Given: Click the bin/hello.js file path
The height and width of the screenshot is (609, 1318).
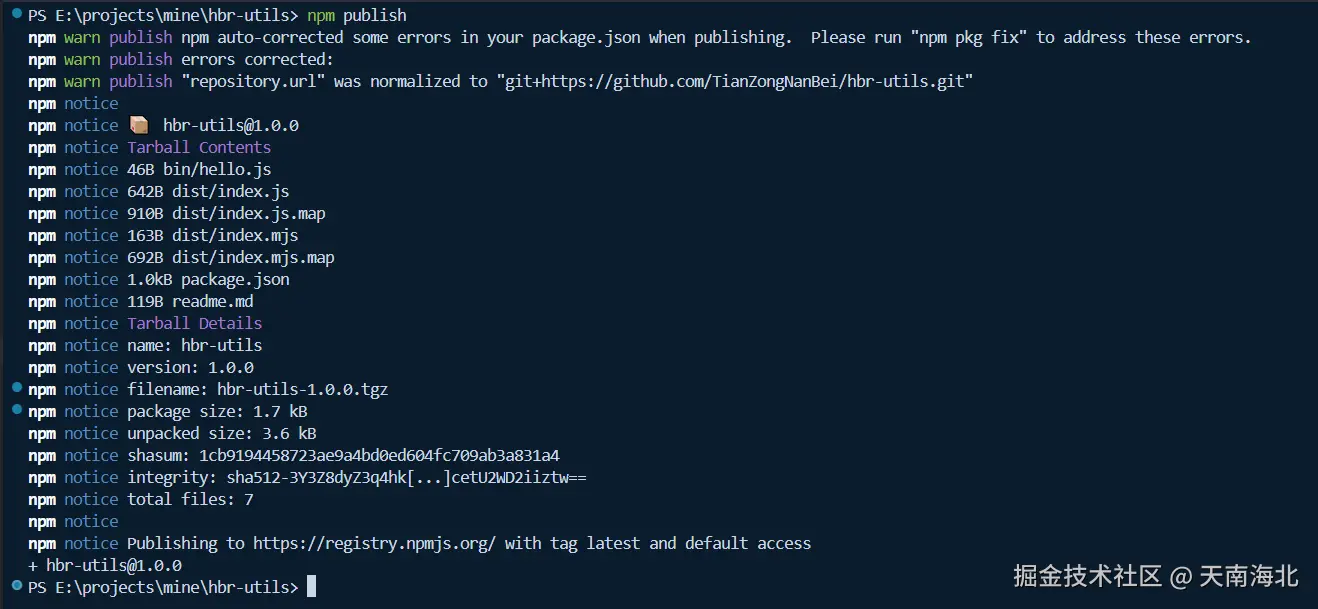Looking at the screenshot, I should [217, 169].
